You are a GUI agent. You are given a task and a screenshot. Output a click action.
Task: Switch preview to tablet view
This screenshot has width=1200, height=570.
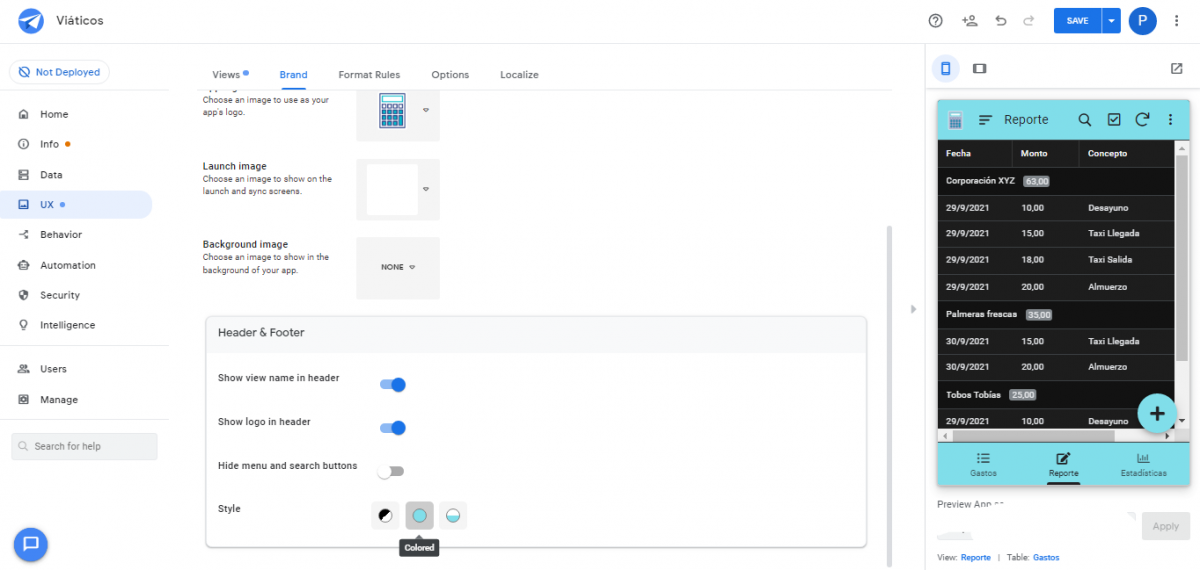coord(979,69)
